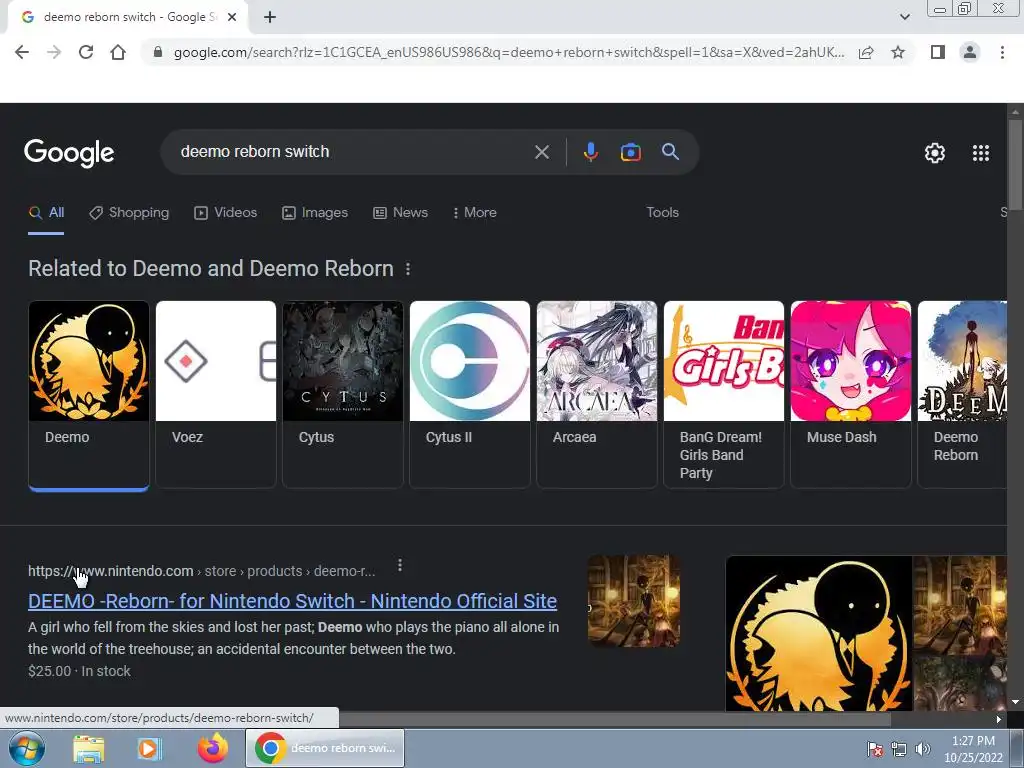Open the browser home page
This screenshot has width=1024, height=768.
pos(118,52)
